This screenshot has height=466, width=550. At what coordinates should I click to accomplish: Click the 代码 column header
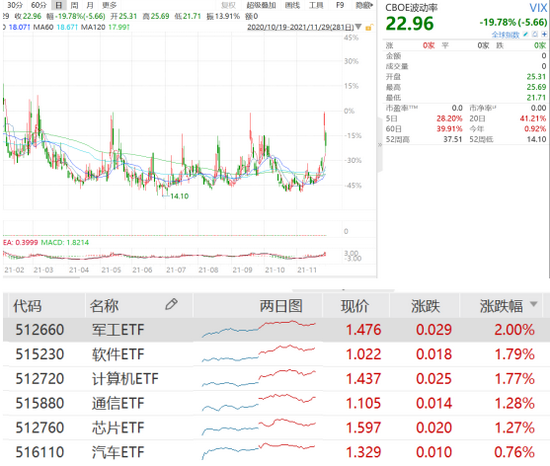[x=27, y=306]
